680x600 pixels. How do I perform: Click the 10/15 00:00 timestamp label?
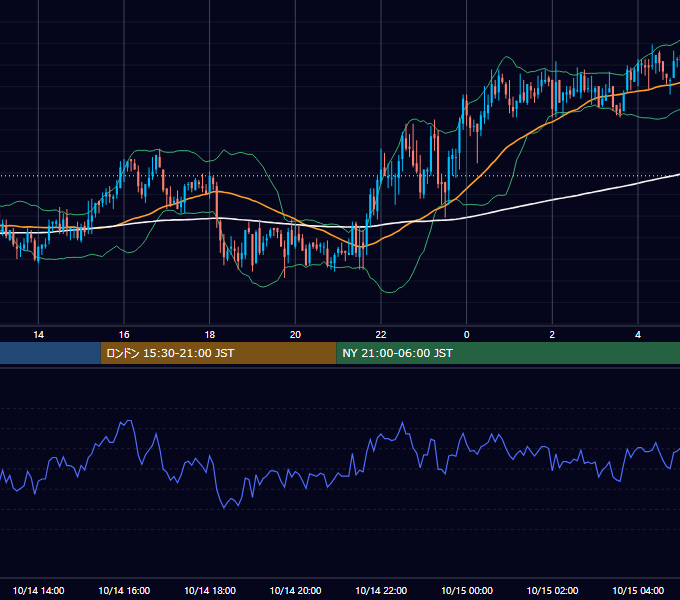(467, 590)
